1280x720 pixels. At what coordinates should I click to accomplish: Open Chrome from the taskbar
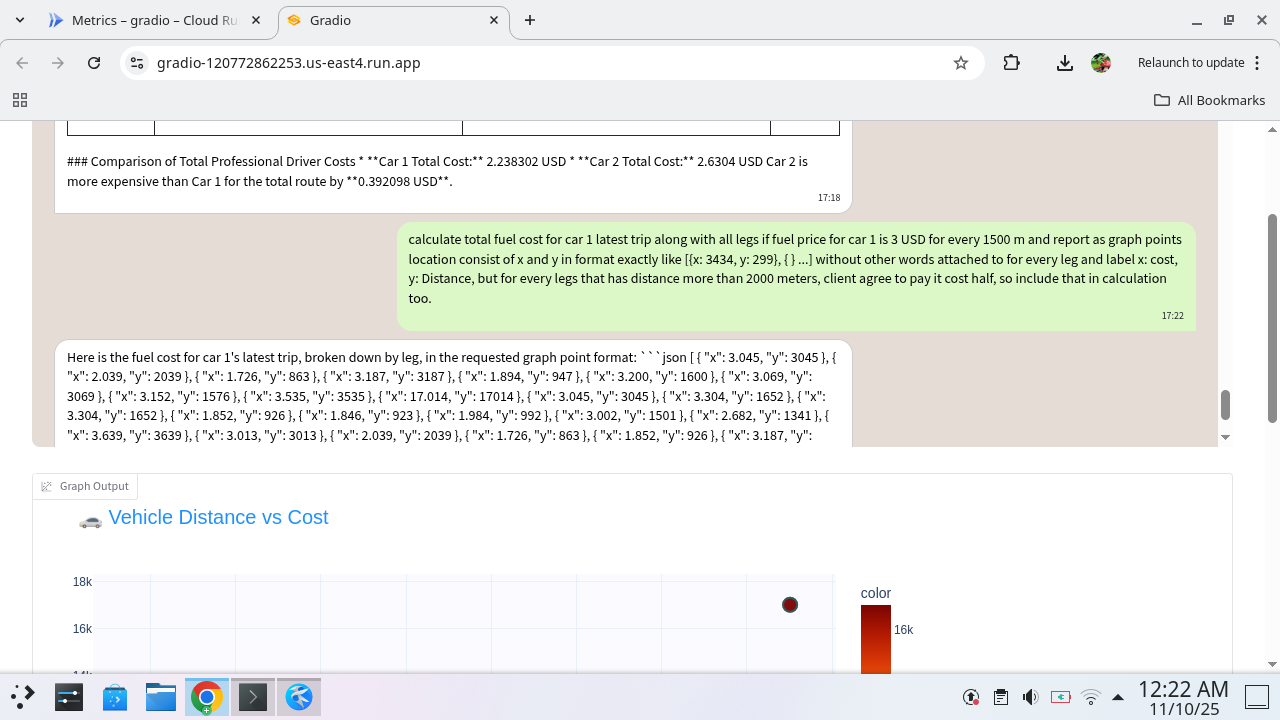pyautogui.click(x=207, y=697)
